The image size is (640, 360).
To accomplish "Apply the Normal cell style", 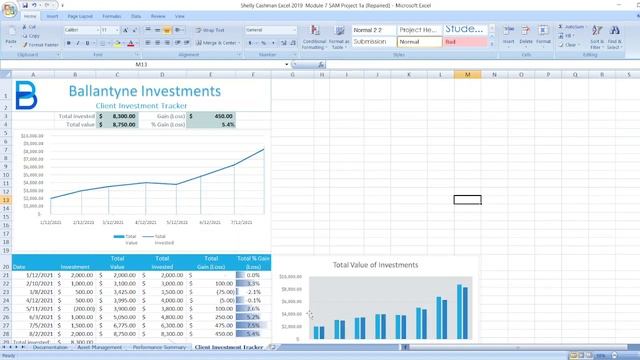I will click(420, 42).
